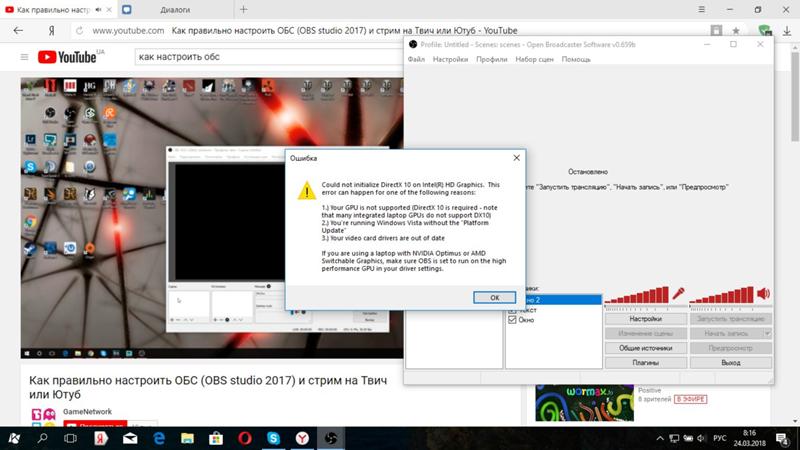Open the Помощь menu in OBS

coord(576,59)
